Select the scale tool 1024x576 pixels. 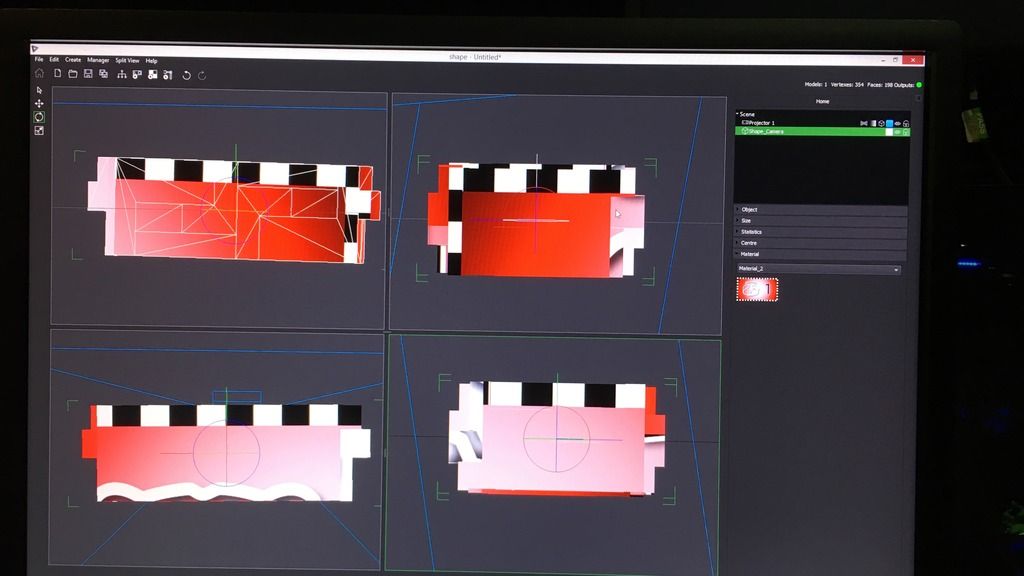click(x=39, y=131)
